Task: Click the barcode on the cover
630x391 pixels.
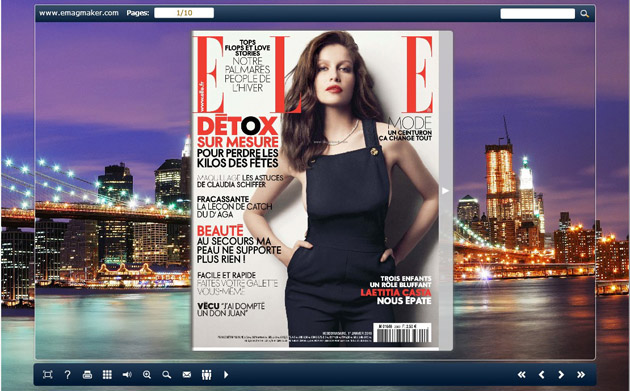Action: [402, 333]
